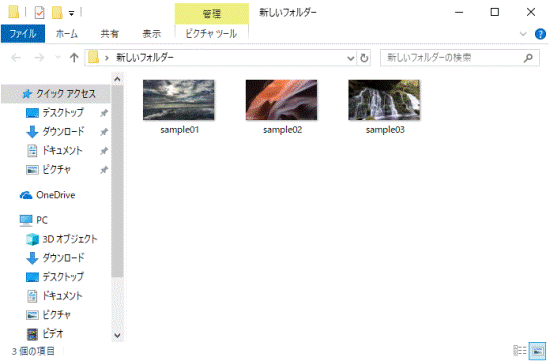The height and width of the screenshot is (361, 550).
Task: Open pinned ダウンロード under Quick Access
Action: 56,132
